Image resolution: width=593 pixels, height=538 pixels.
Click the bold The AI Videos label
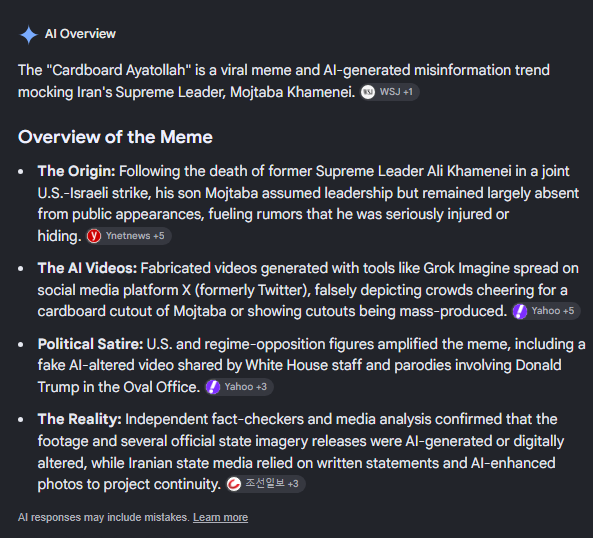[87, 268]
